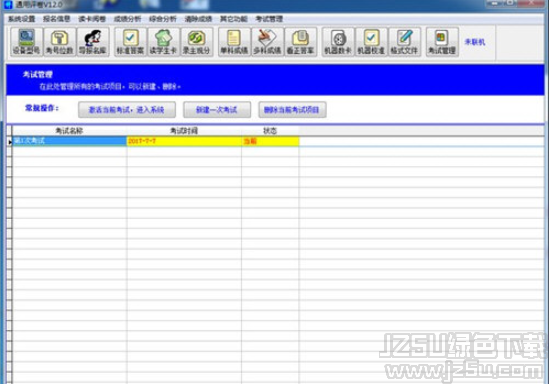Open the 单科成绩 document icon
This screenshot has height=384, width=549.
(x=234, y=42)
